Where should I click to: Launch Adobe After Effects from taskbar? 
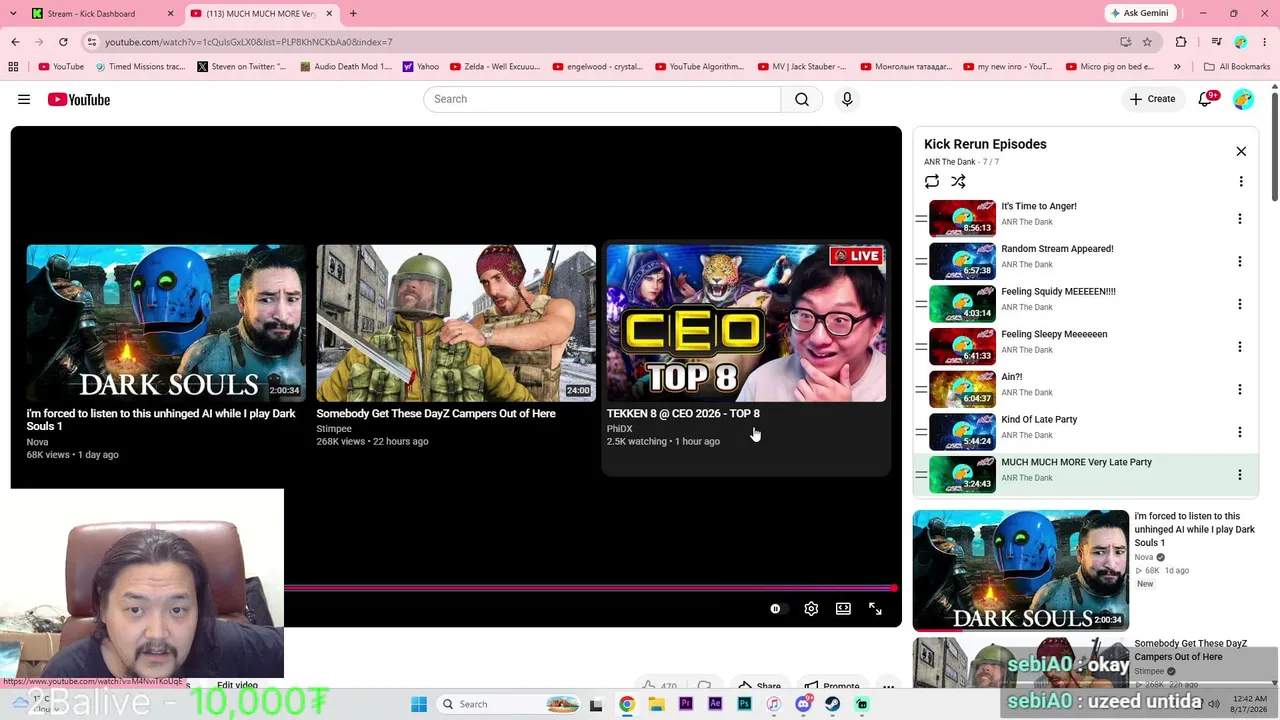click(x=715, y=704)
